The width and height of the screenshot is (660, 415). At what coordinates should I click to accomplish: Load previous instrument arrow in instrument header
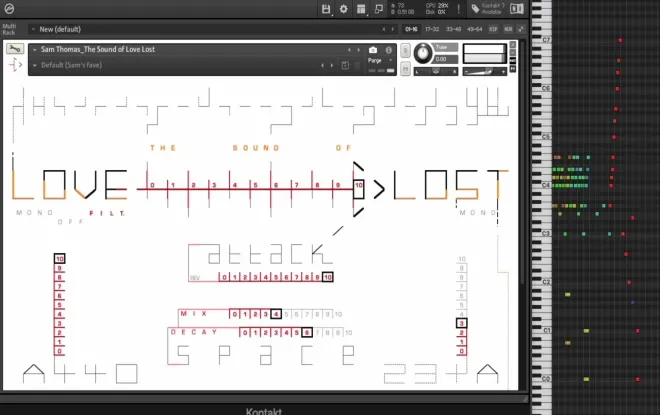click(349, 50)
